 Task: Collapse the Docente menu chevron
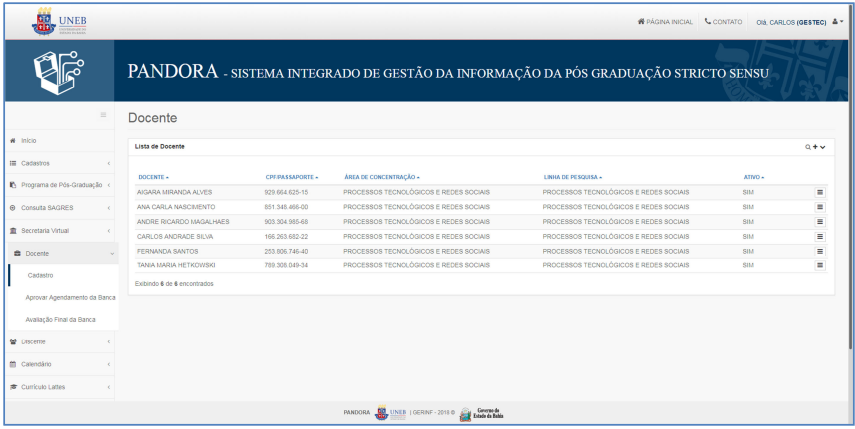[x=112, y=254]
